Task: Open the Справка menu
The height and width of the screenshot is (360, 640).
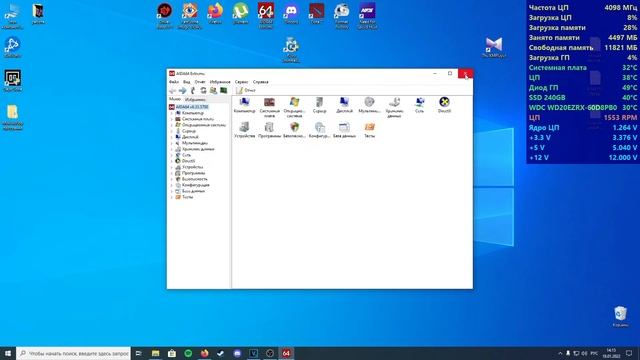Action: point(260,82)
